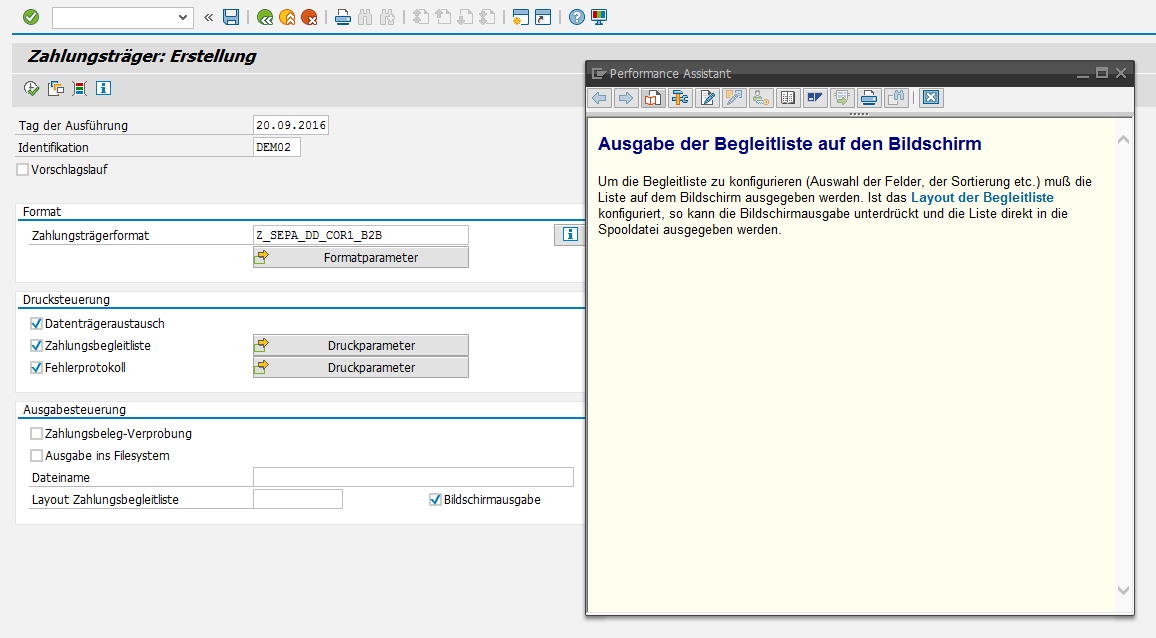Toggle the Bildschirmausgabe checkbox
The width and height of the screenshot is (1156, 638).
tap(435, 500)
